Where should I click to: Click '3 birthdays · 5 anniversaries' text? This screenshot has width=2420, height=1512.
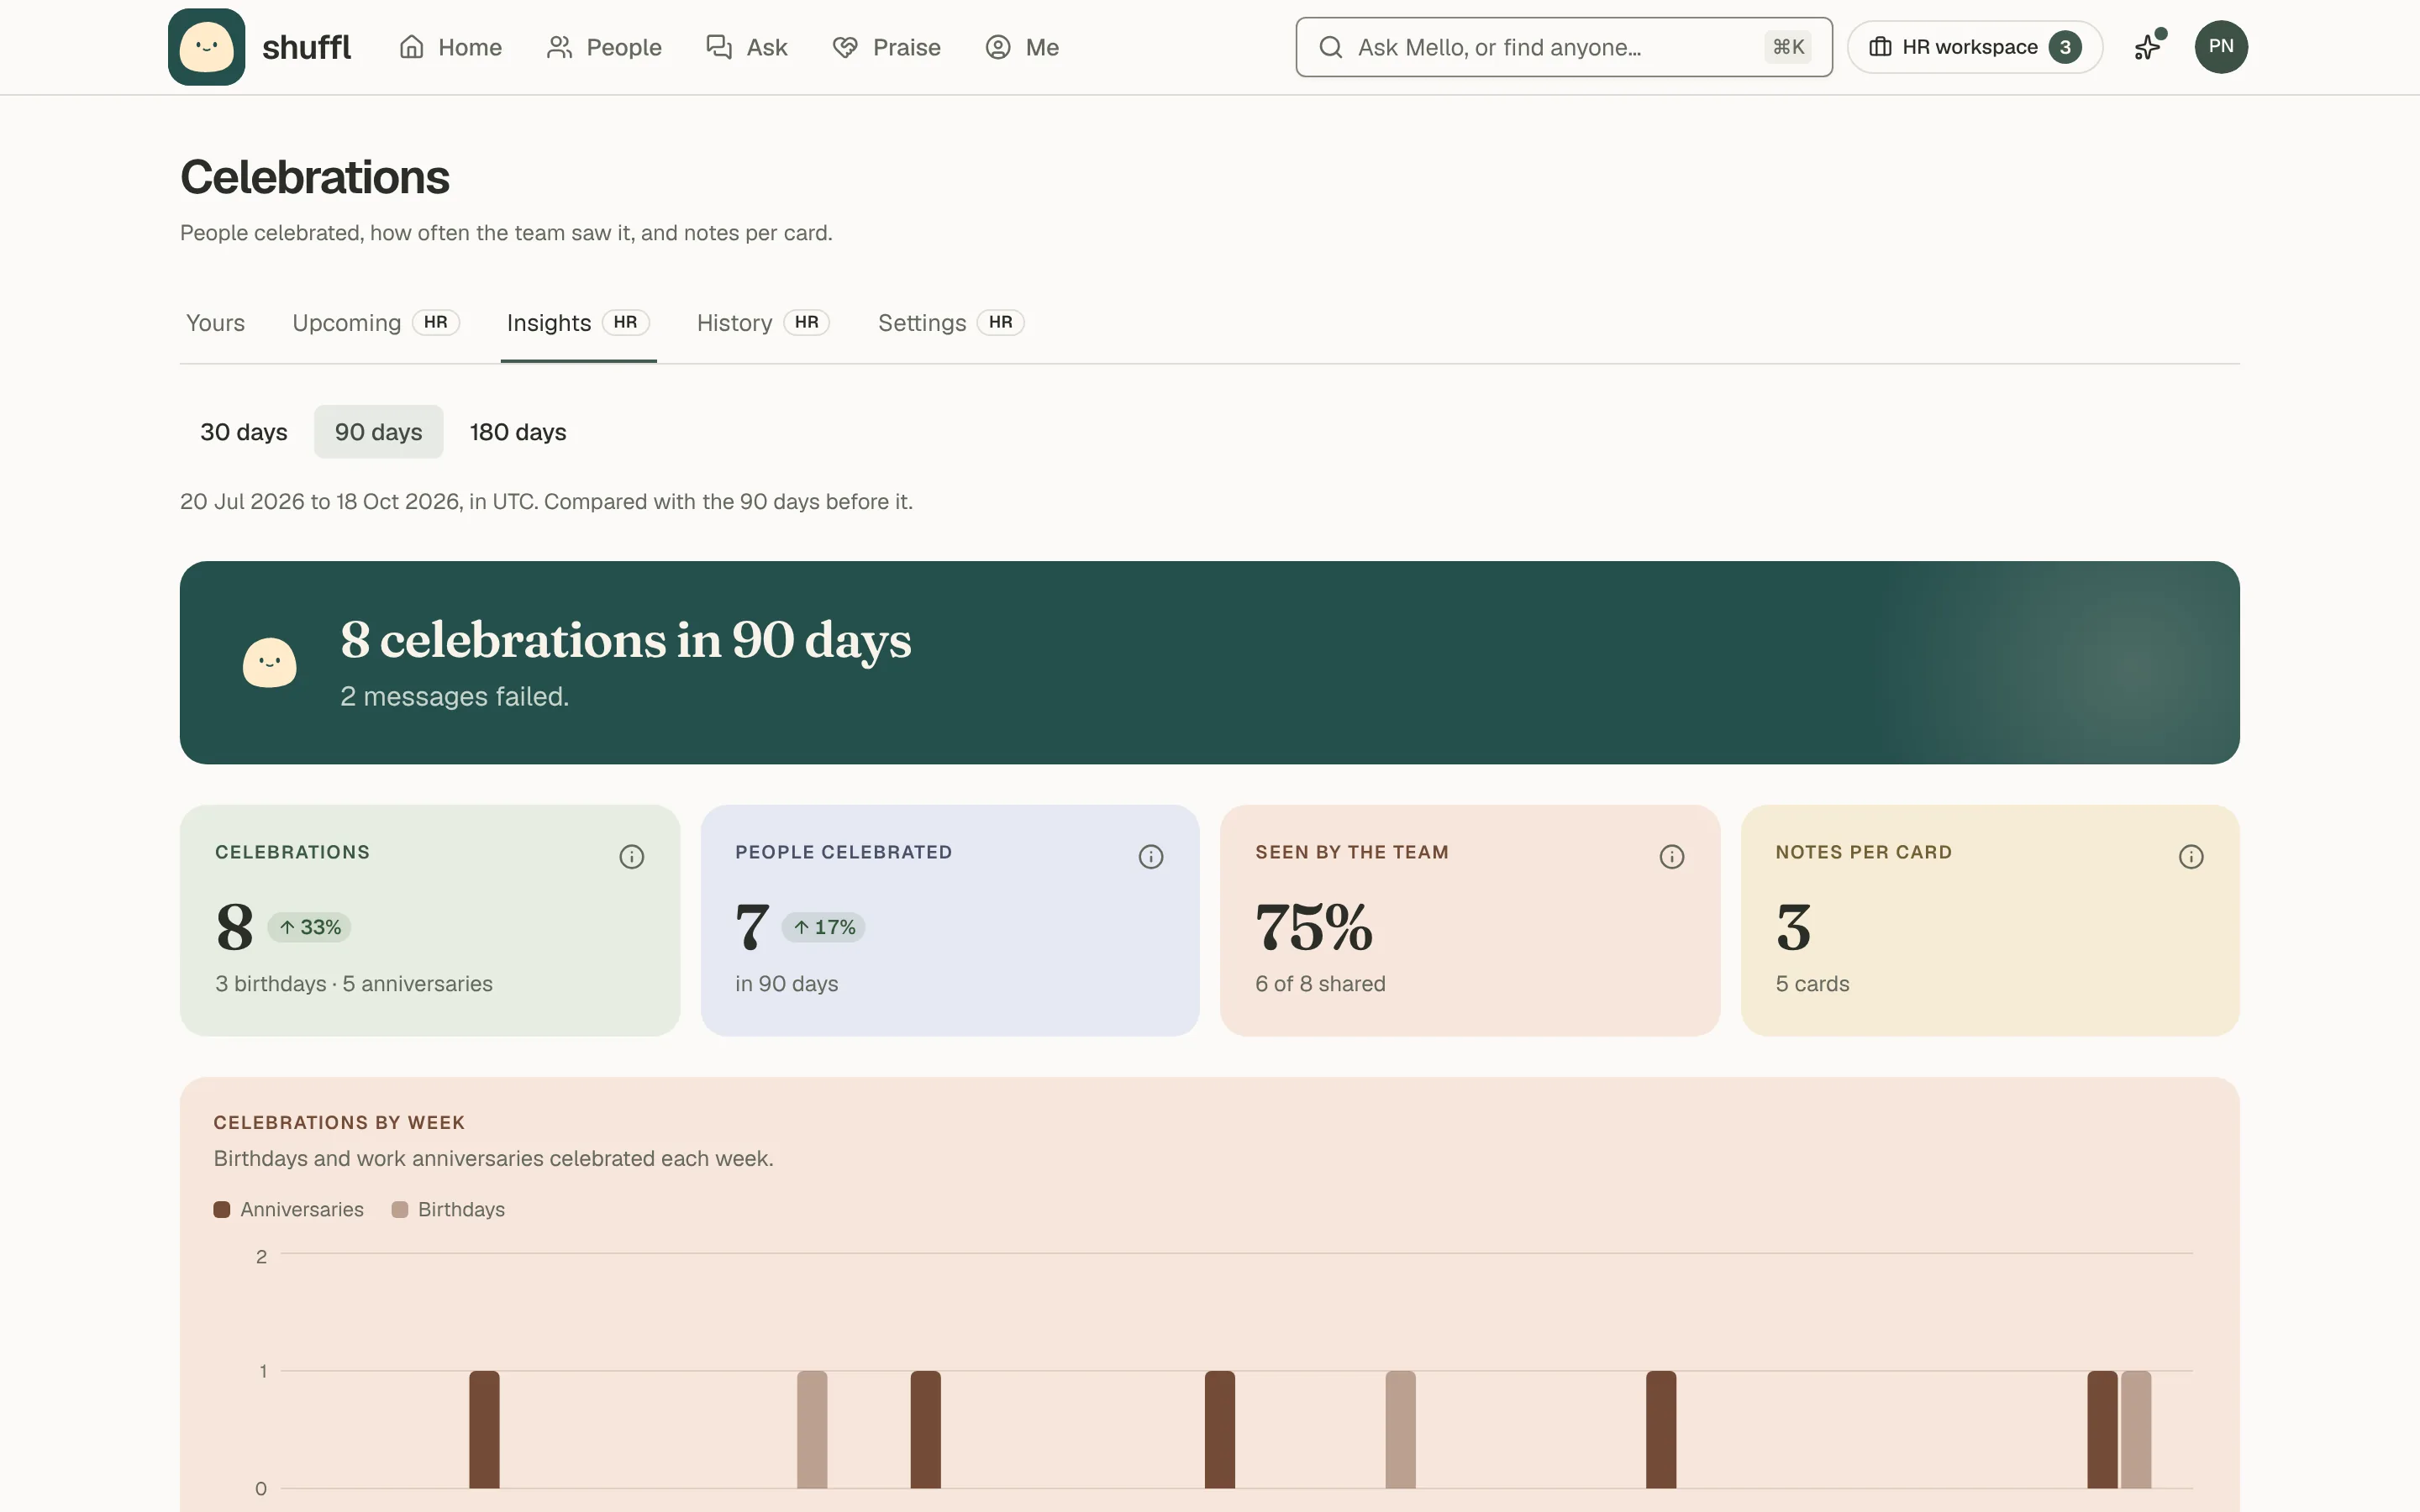tap(354, 984)
